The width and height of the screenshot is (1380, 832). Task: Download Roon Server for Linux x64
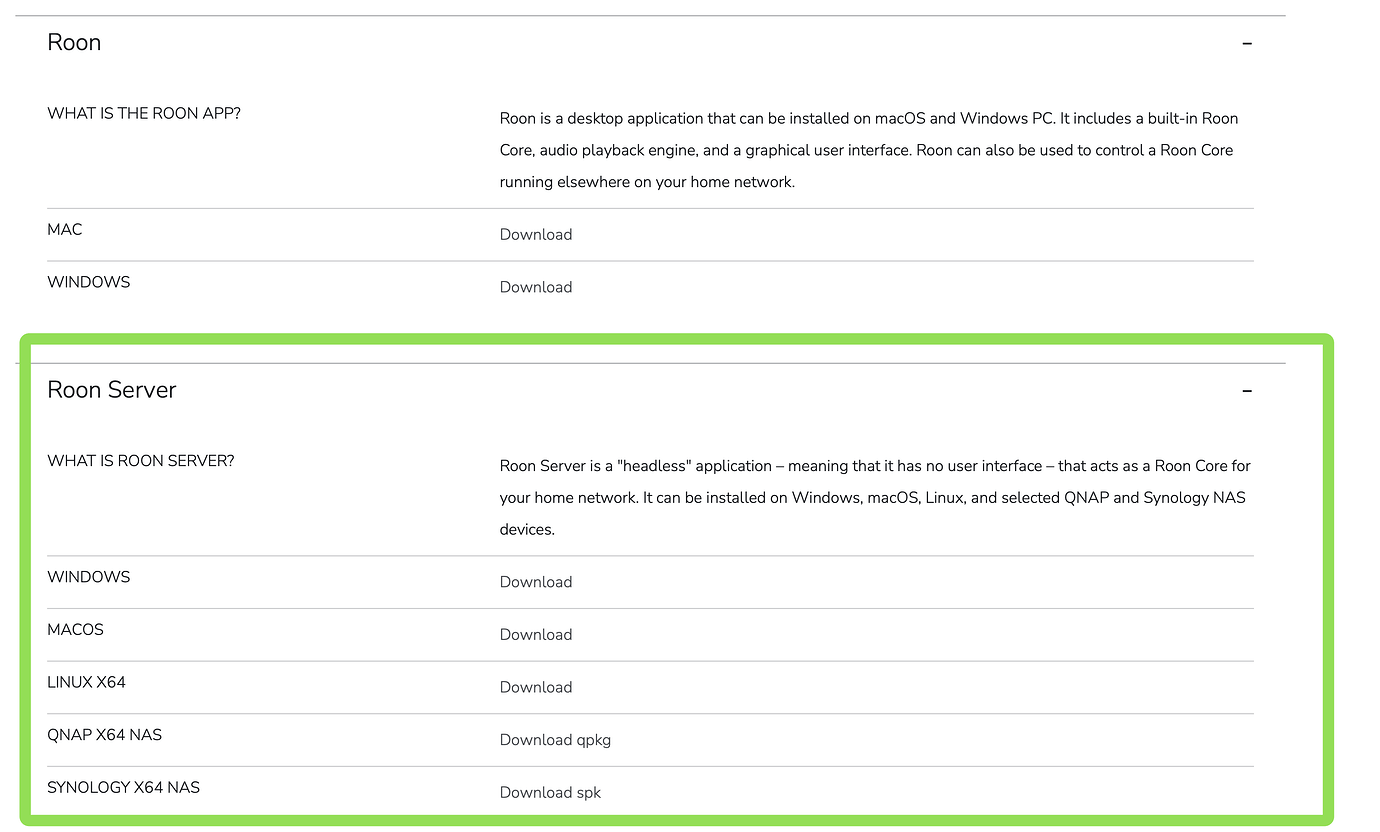point(535,687)
